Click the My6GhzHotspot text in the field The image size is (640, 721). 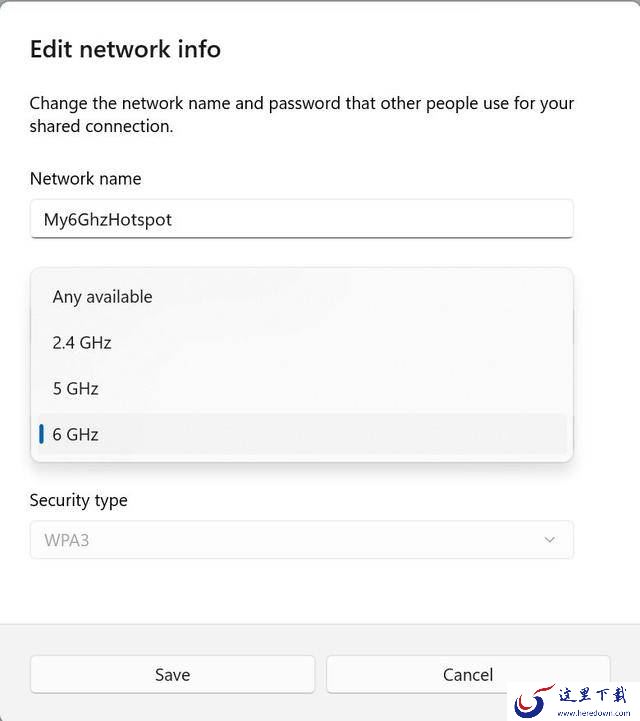click(x=108, y=220)
